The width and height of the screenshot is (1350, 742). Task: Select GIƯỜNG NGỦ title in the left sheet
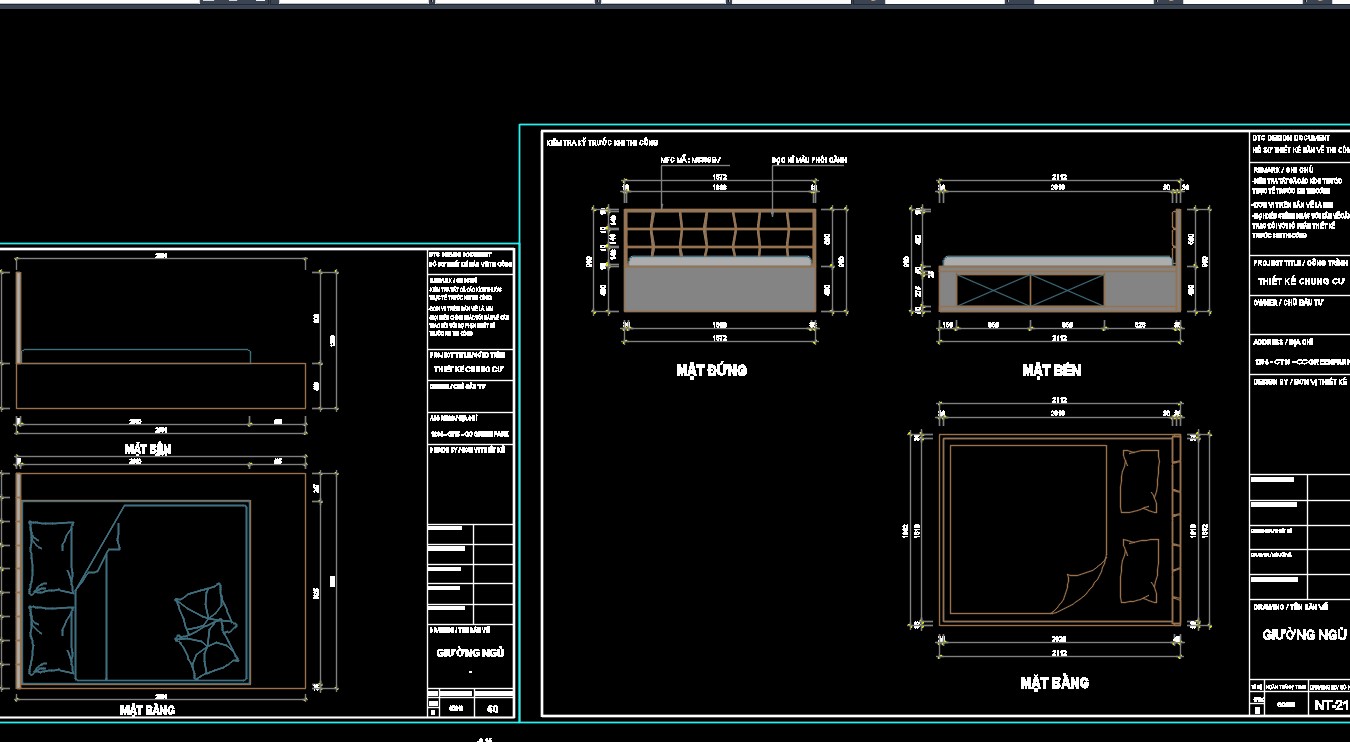[x=470, y=652]
